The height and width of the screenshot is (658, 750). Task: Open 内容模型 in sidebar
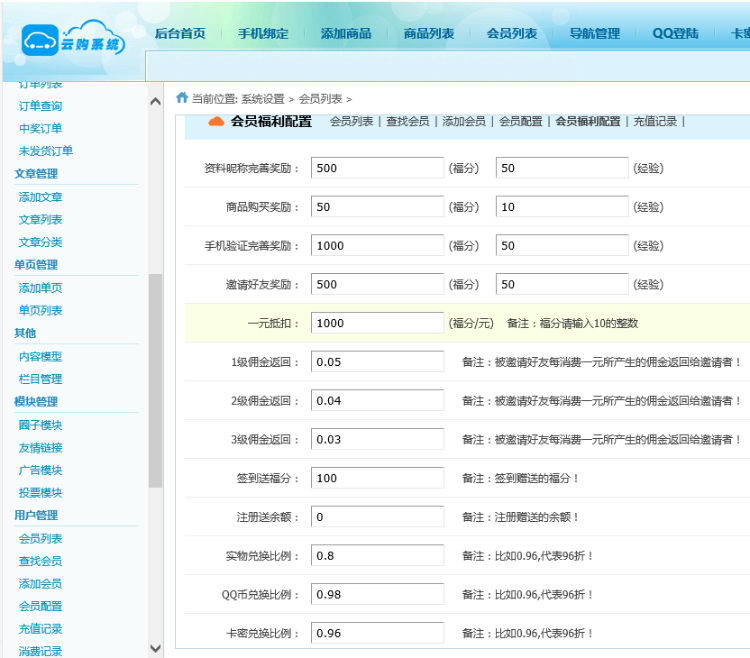click(41, 357)
